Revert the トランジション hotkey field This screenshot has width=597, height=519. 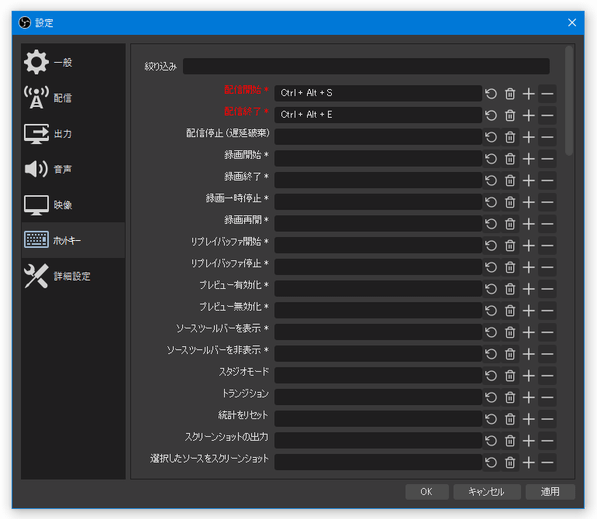(491, 398)
